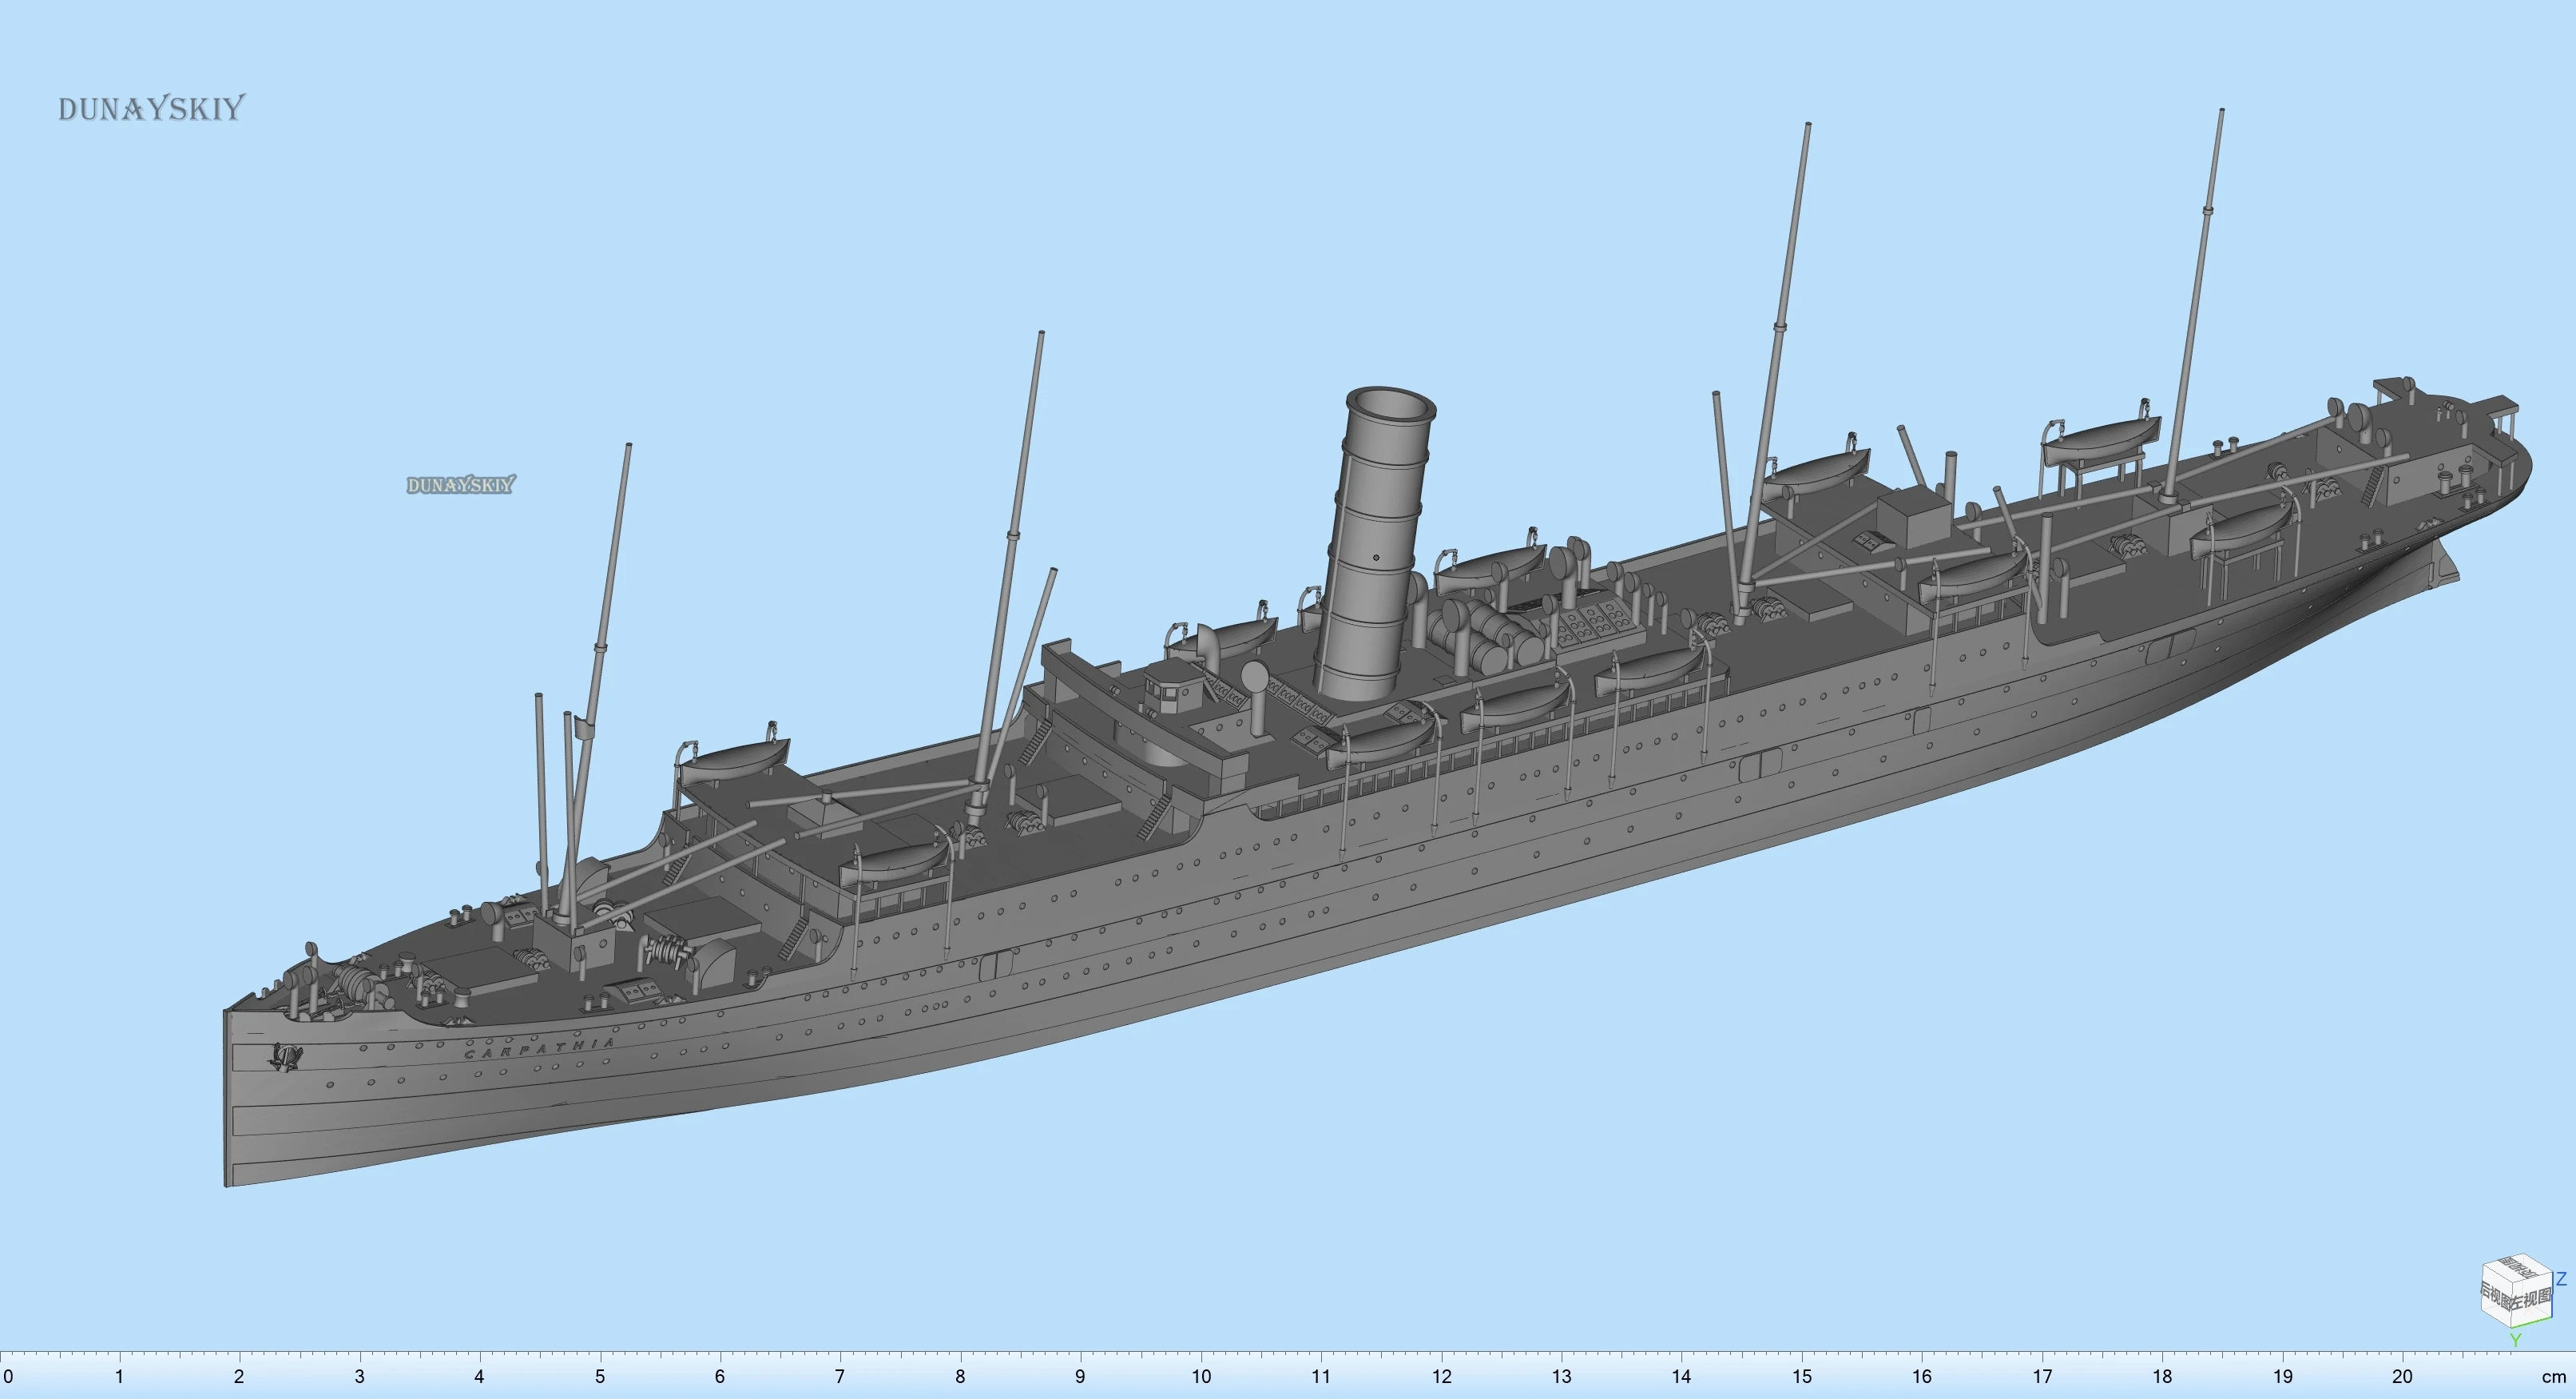This screenshot has height=1399, width=2576.
Task: Click the 20 mark on the ruler
Action: (x=2402, y=1377)
